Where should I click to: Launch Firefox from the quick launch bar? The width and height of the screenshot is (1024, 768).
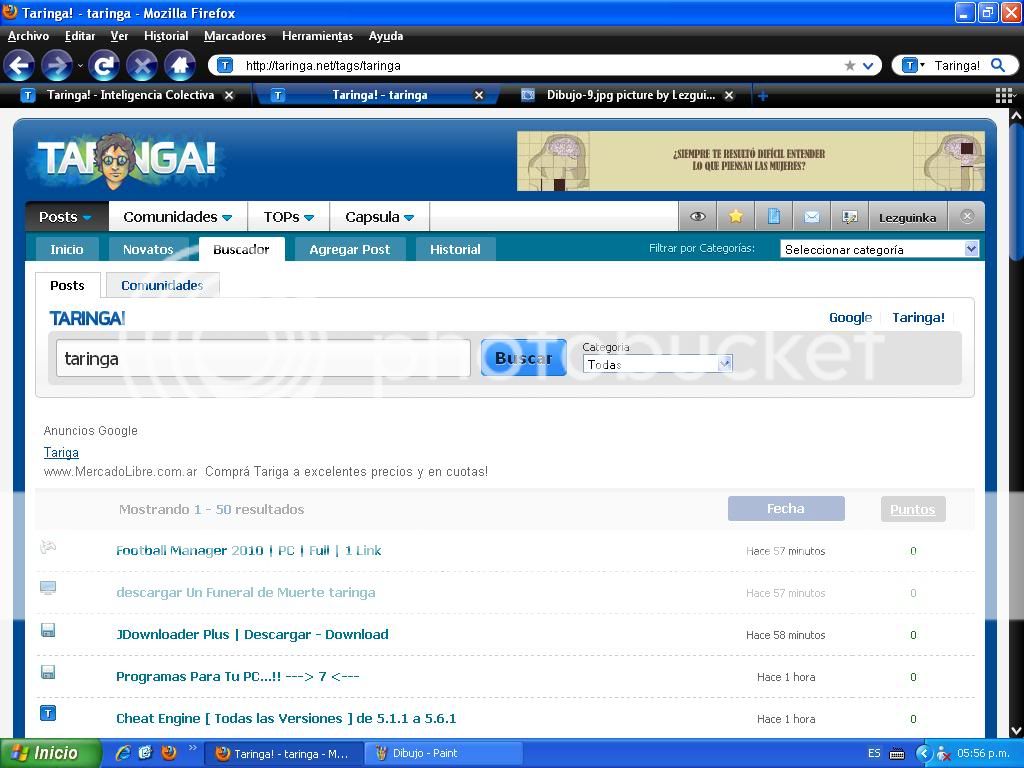169,753
